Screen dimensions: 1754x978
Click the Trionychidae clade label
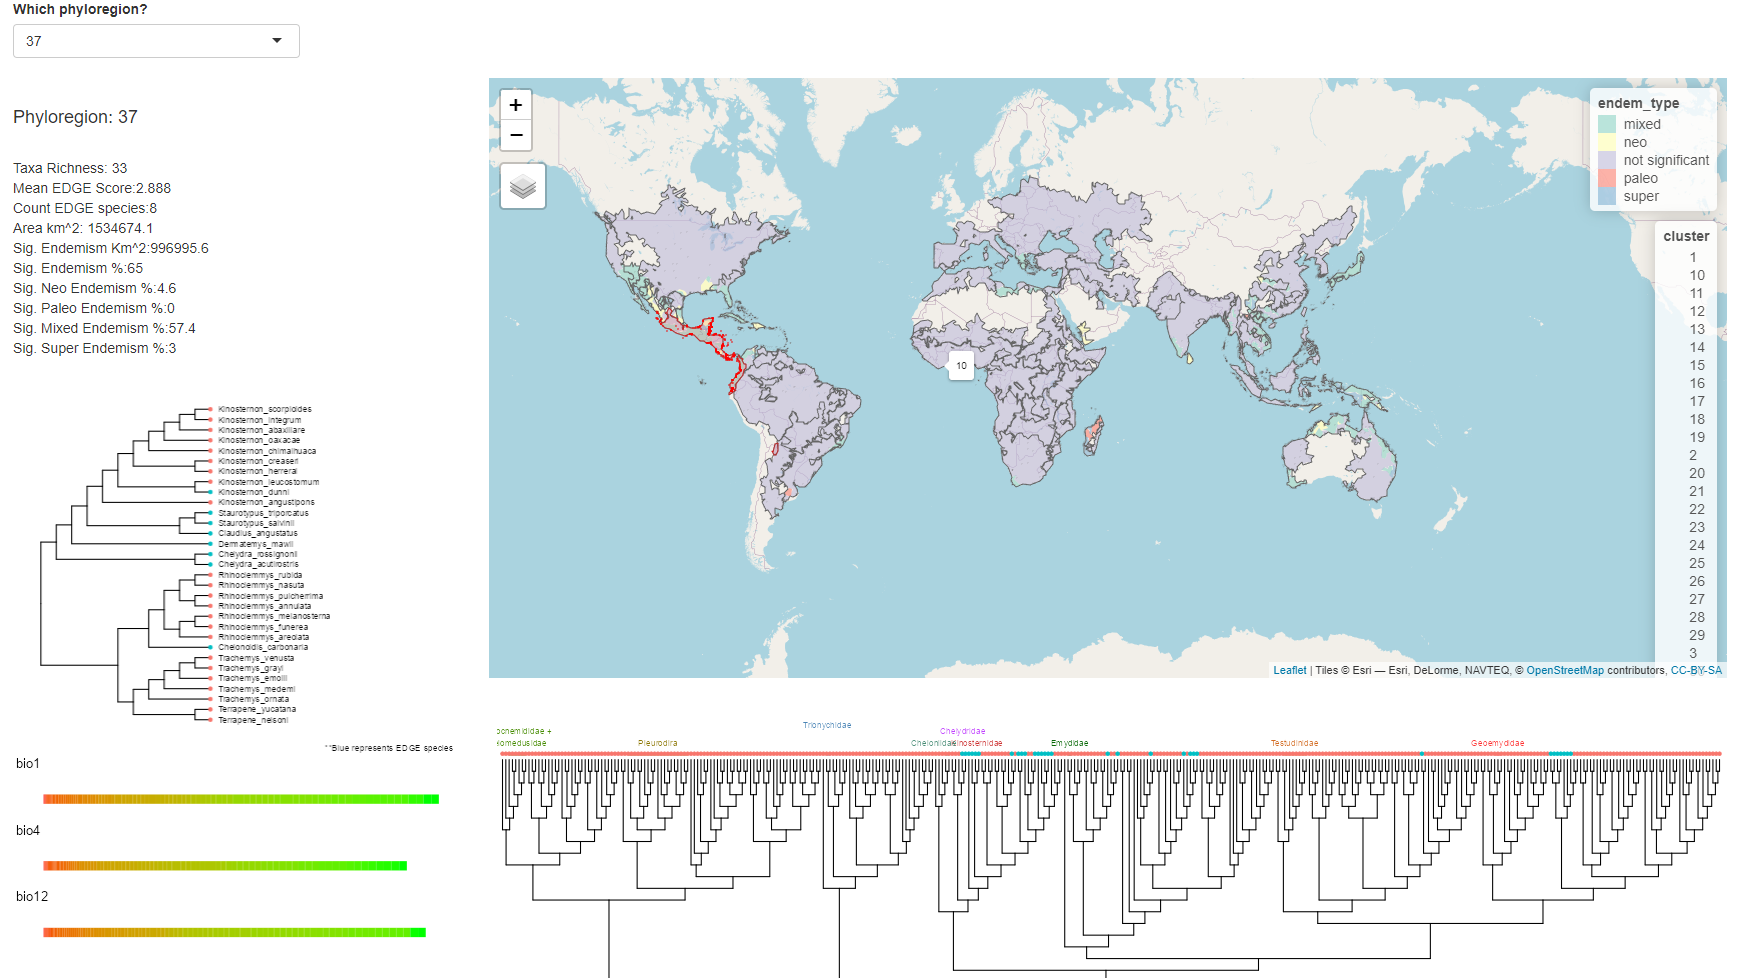click(827, 725)
